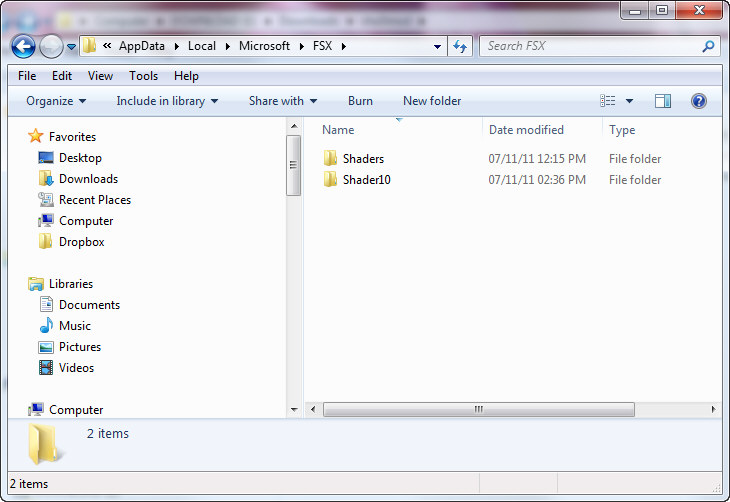Image resolution: width=730 pixels, height=502 pixels.
Task: Expand the Organize dropdown menu
Action: tap(56, 101)
